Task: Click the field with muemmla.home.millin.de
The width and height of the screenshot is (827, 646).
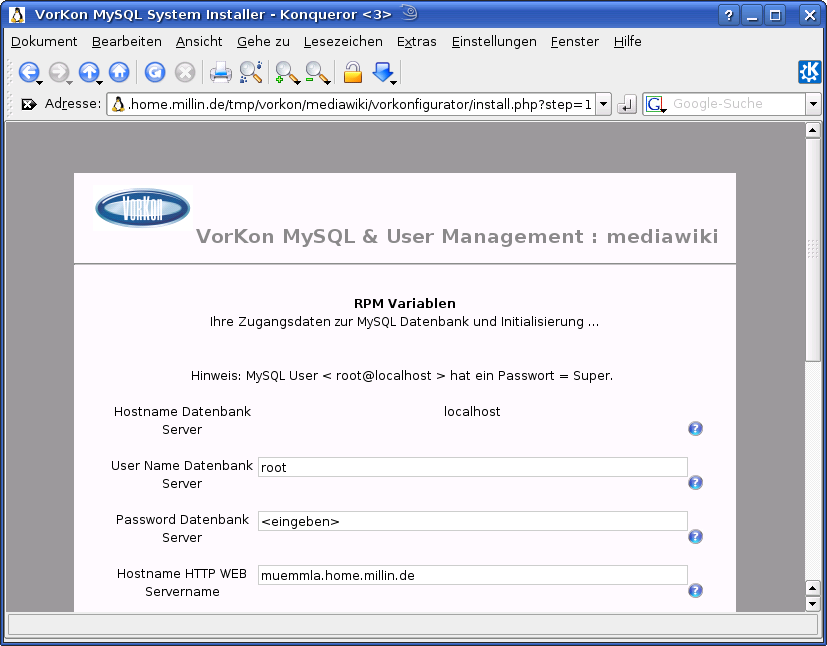Action: pyautogui.click(x=473, y=575)
